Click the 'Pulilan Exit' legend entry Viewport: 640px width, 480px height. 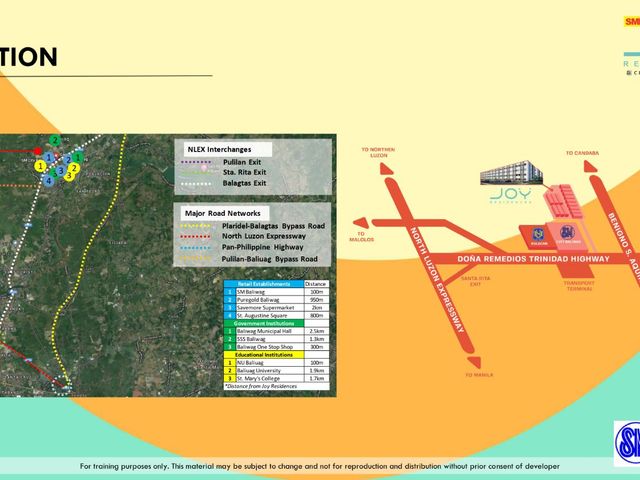coord(242,162)
